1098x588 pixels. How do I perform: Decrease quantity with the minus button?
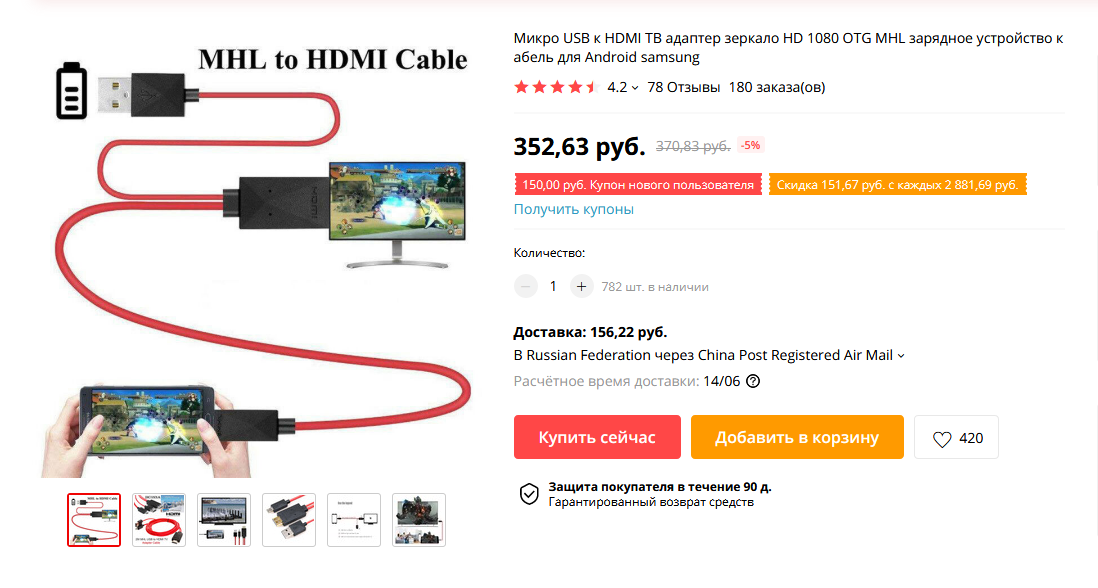(525, 286)
